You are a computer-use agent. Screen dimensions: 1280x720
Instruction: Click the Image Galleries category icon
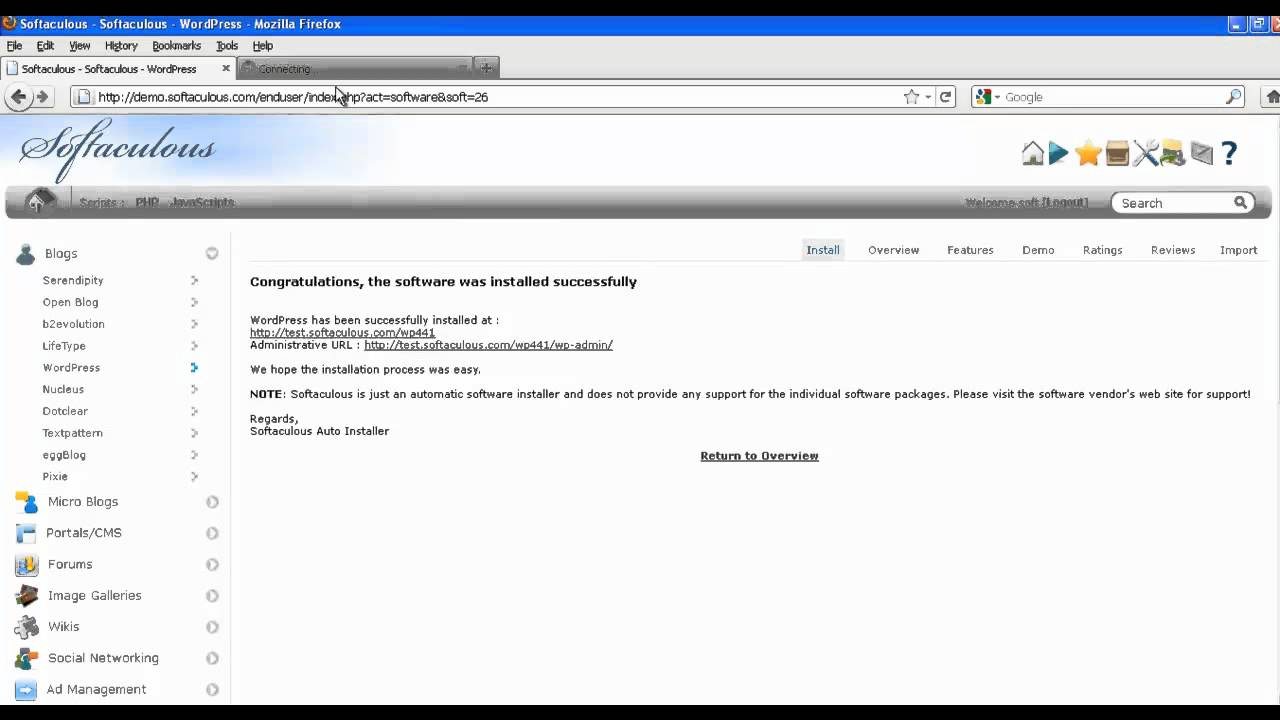pyautogui.click(x=26, y=596)
